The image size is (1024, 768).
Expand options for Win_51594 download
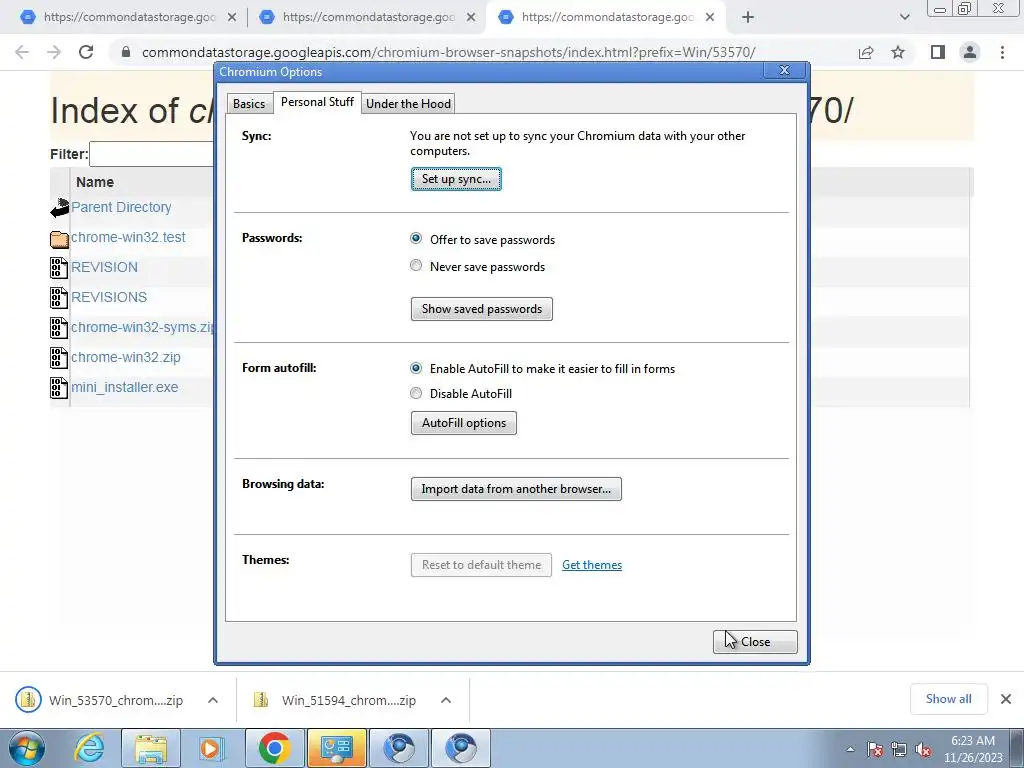(446, 700)
